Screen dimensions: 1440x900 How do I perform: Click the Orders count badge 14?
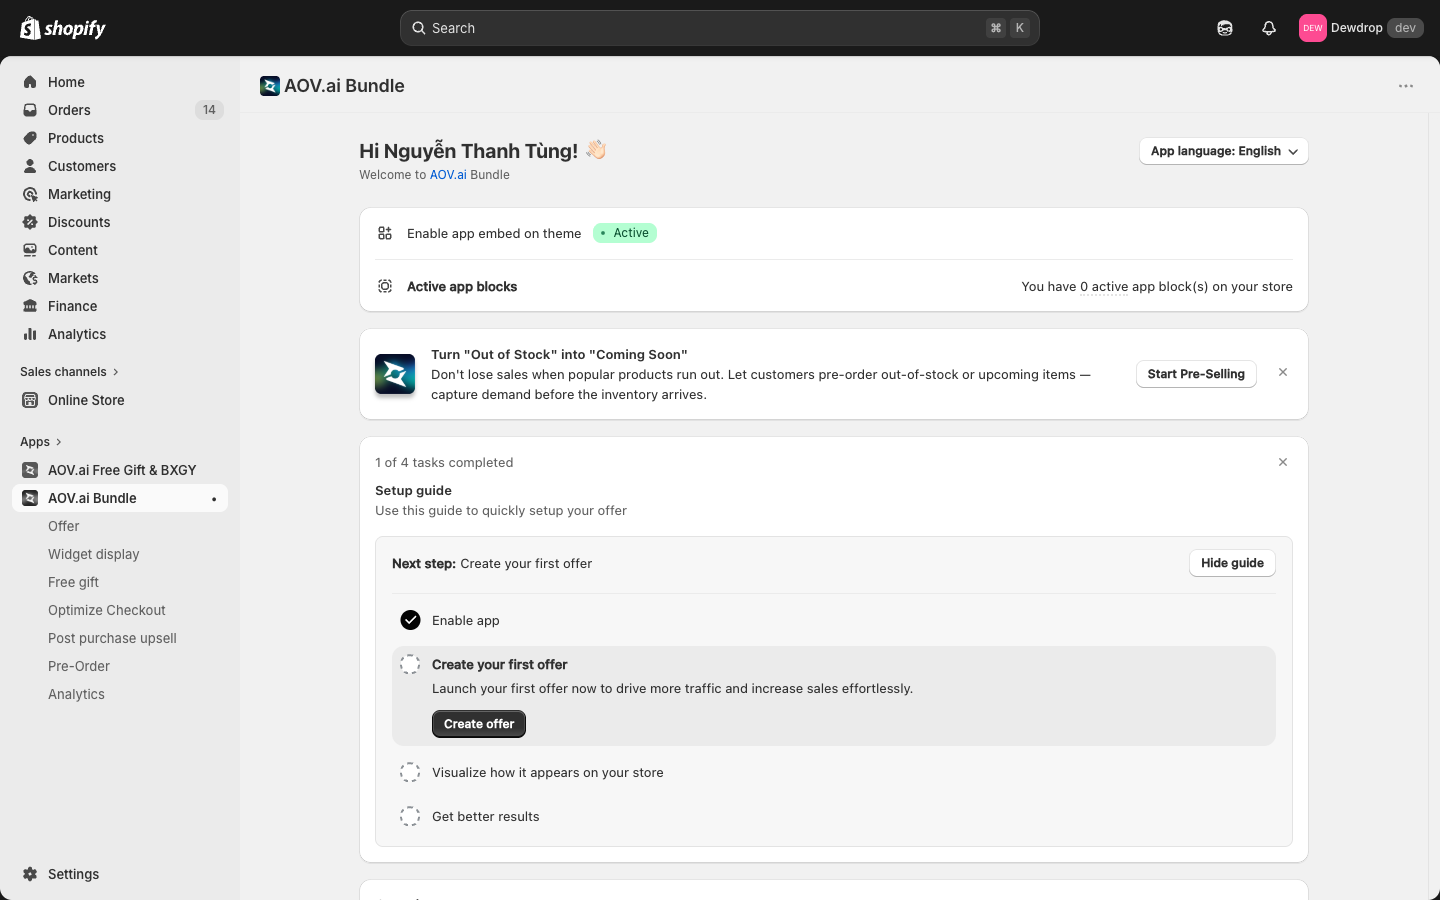[x=209, y=110]
